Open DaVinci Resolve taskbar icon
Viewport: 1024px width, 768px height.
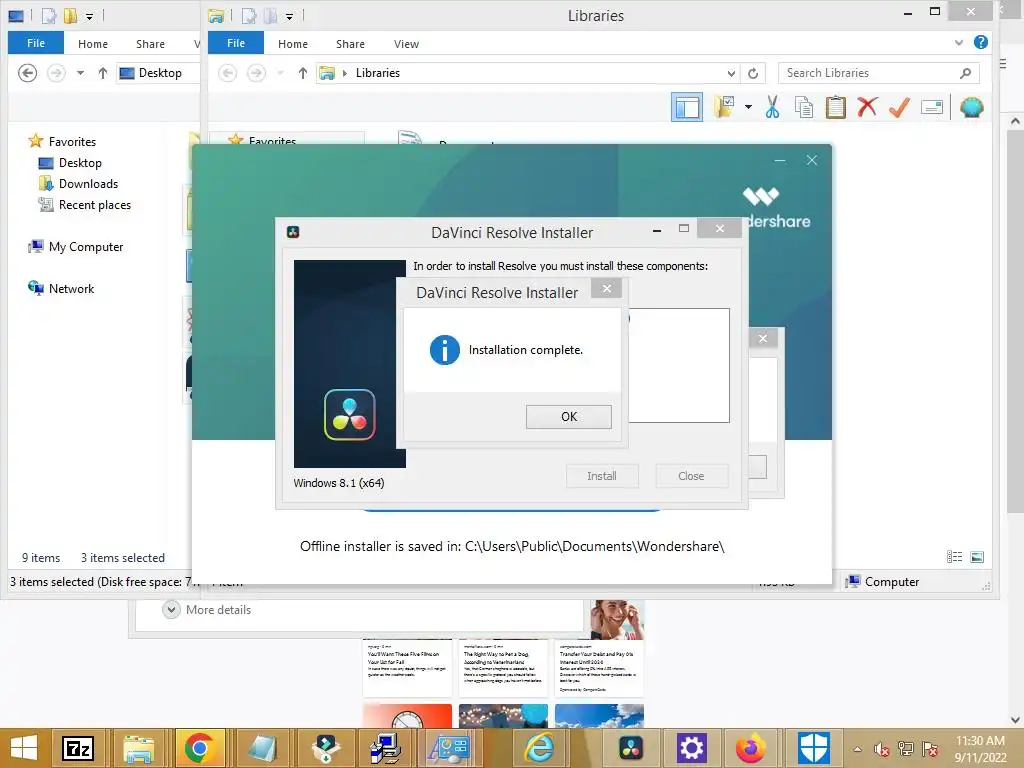pyautogui.click(x=631, y=748)
